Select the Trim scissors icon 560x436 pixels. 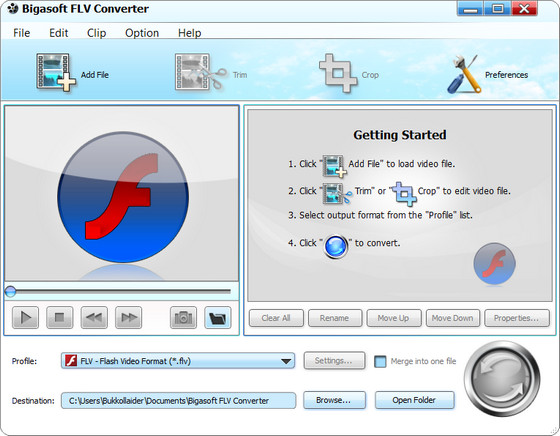[201, 72]
